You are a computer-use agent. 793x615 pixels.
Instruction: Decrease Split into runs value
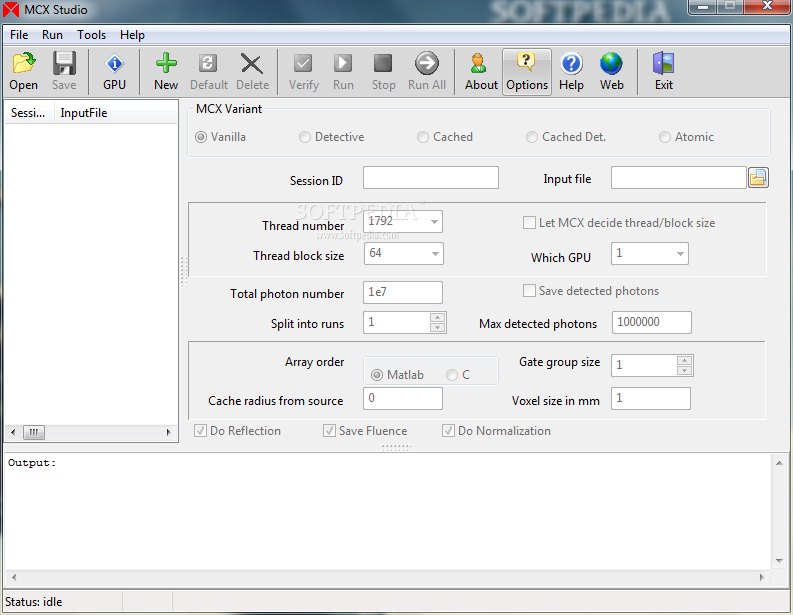[437, 327]
